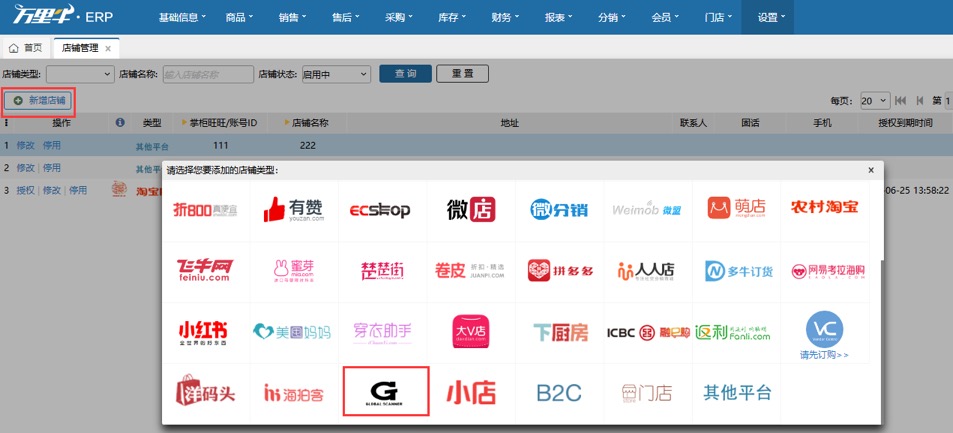Select the Weimob 微盟 logo
953x433 pixels.
pyautogui.click(x=647, y=210)
